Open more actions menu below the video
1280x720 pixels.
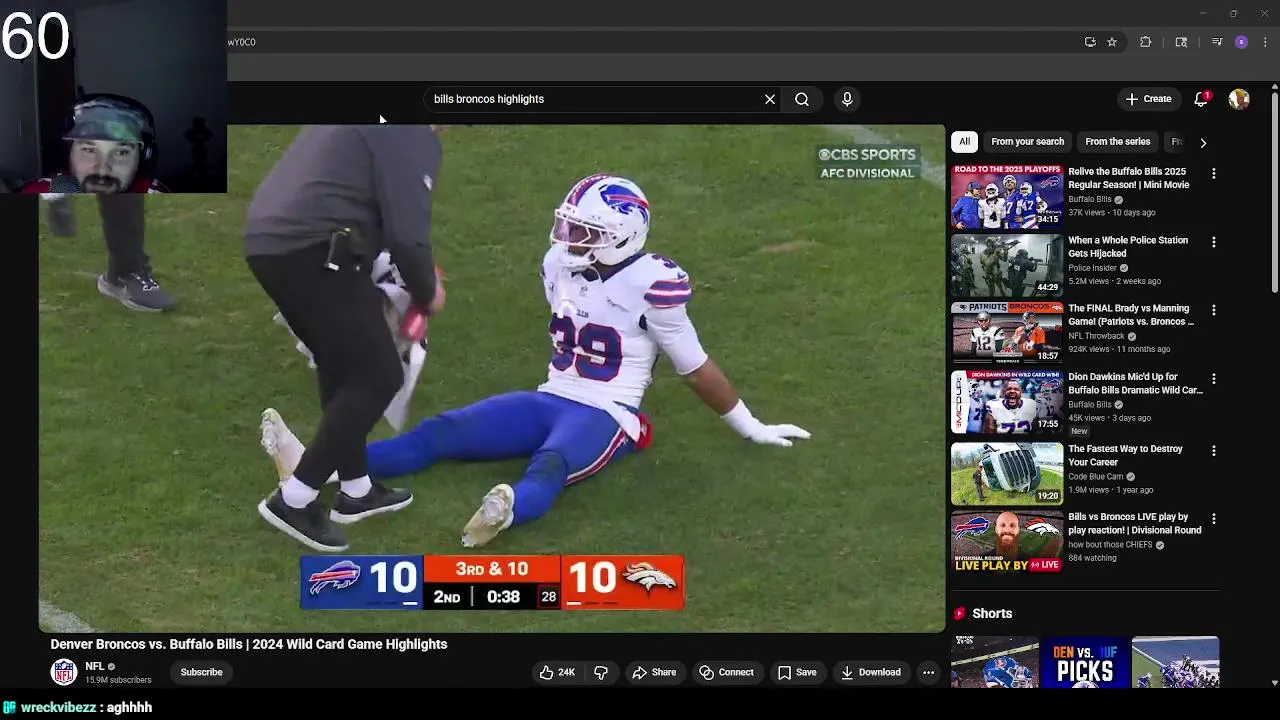coord(928,672)
